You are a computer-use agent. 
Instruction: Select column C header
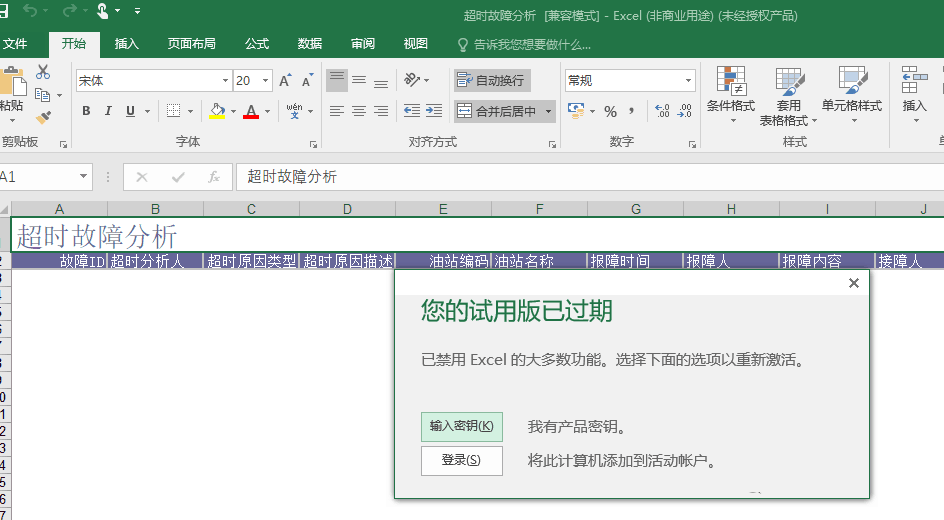coord(252,209)
